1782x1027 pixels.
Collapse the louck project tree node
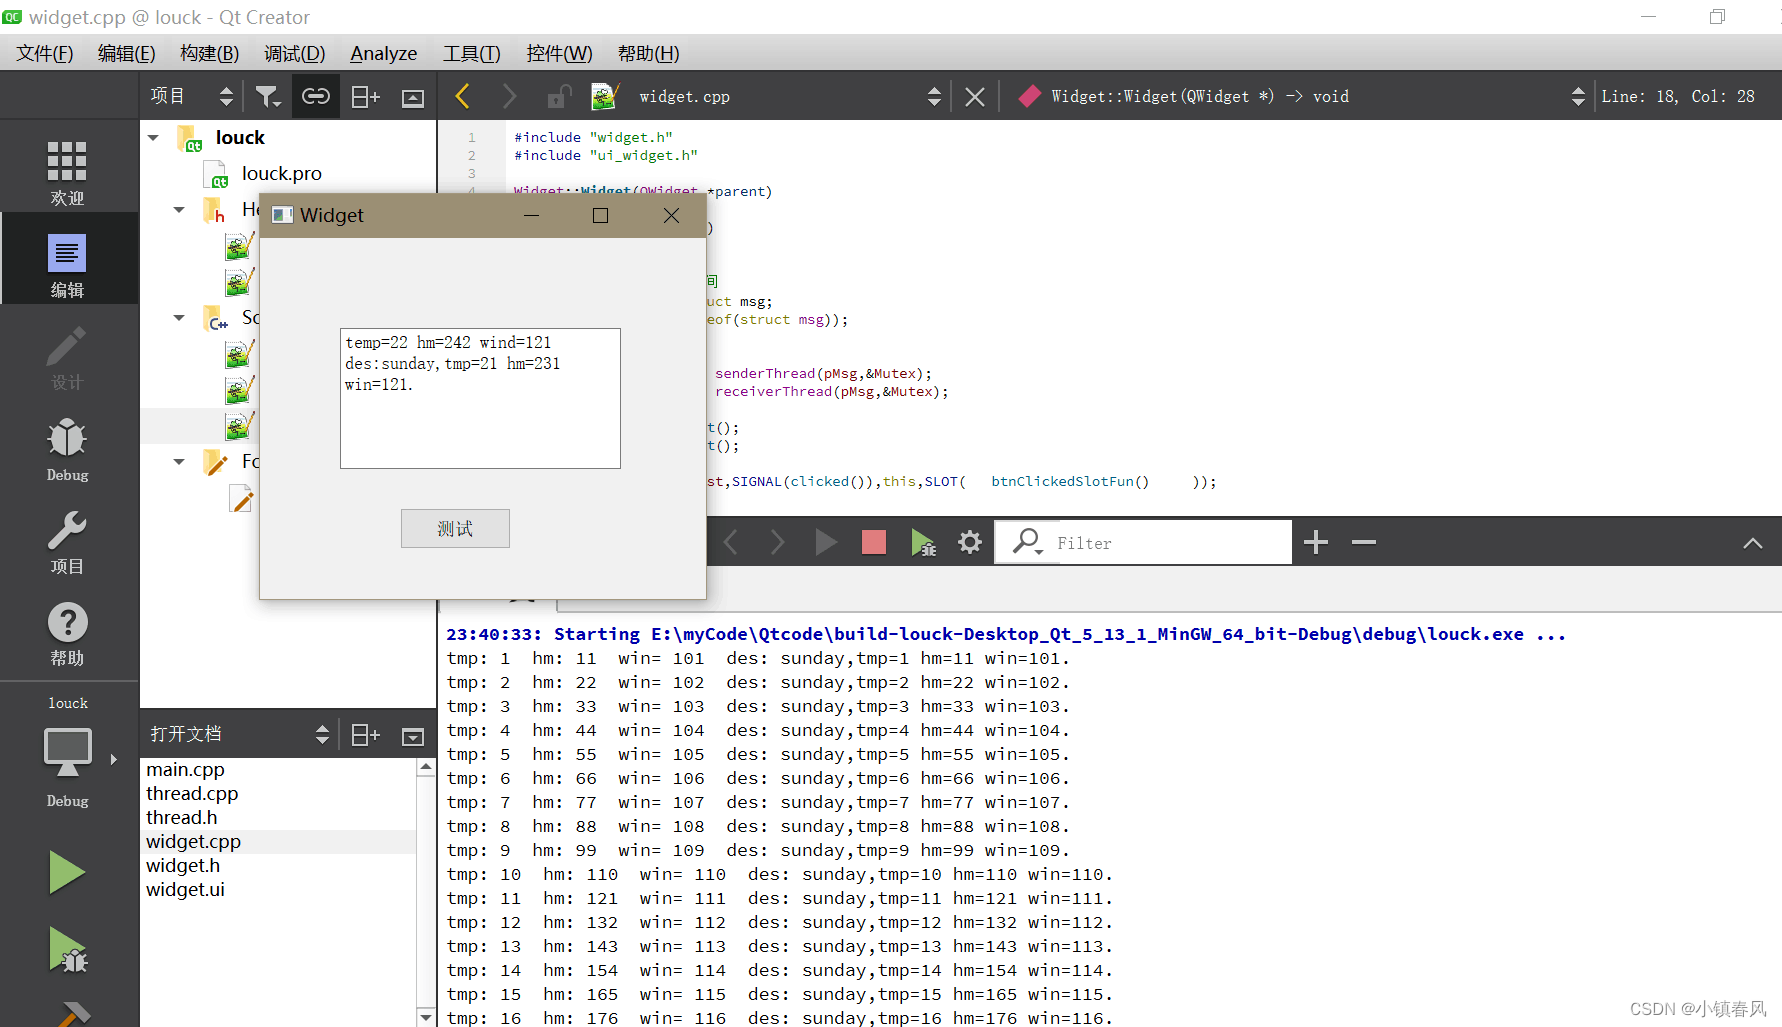[153, 138]
